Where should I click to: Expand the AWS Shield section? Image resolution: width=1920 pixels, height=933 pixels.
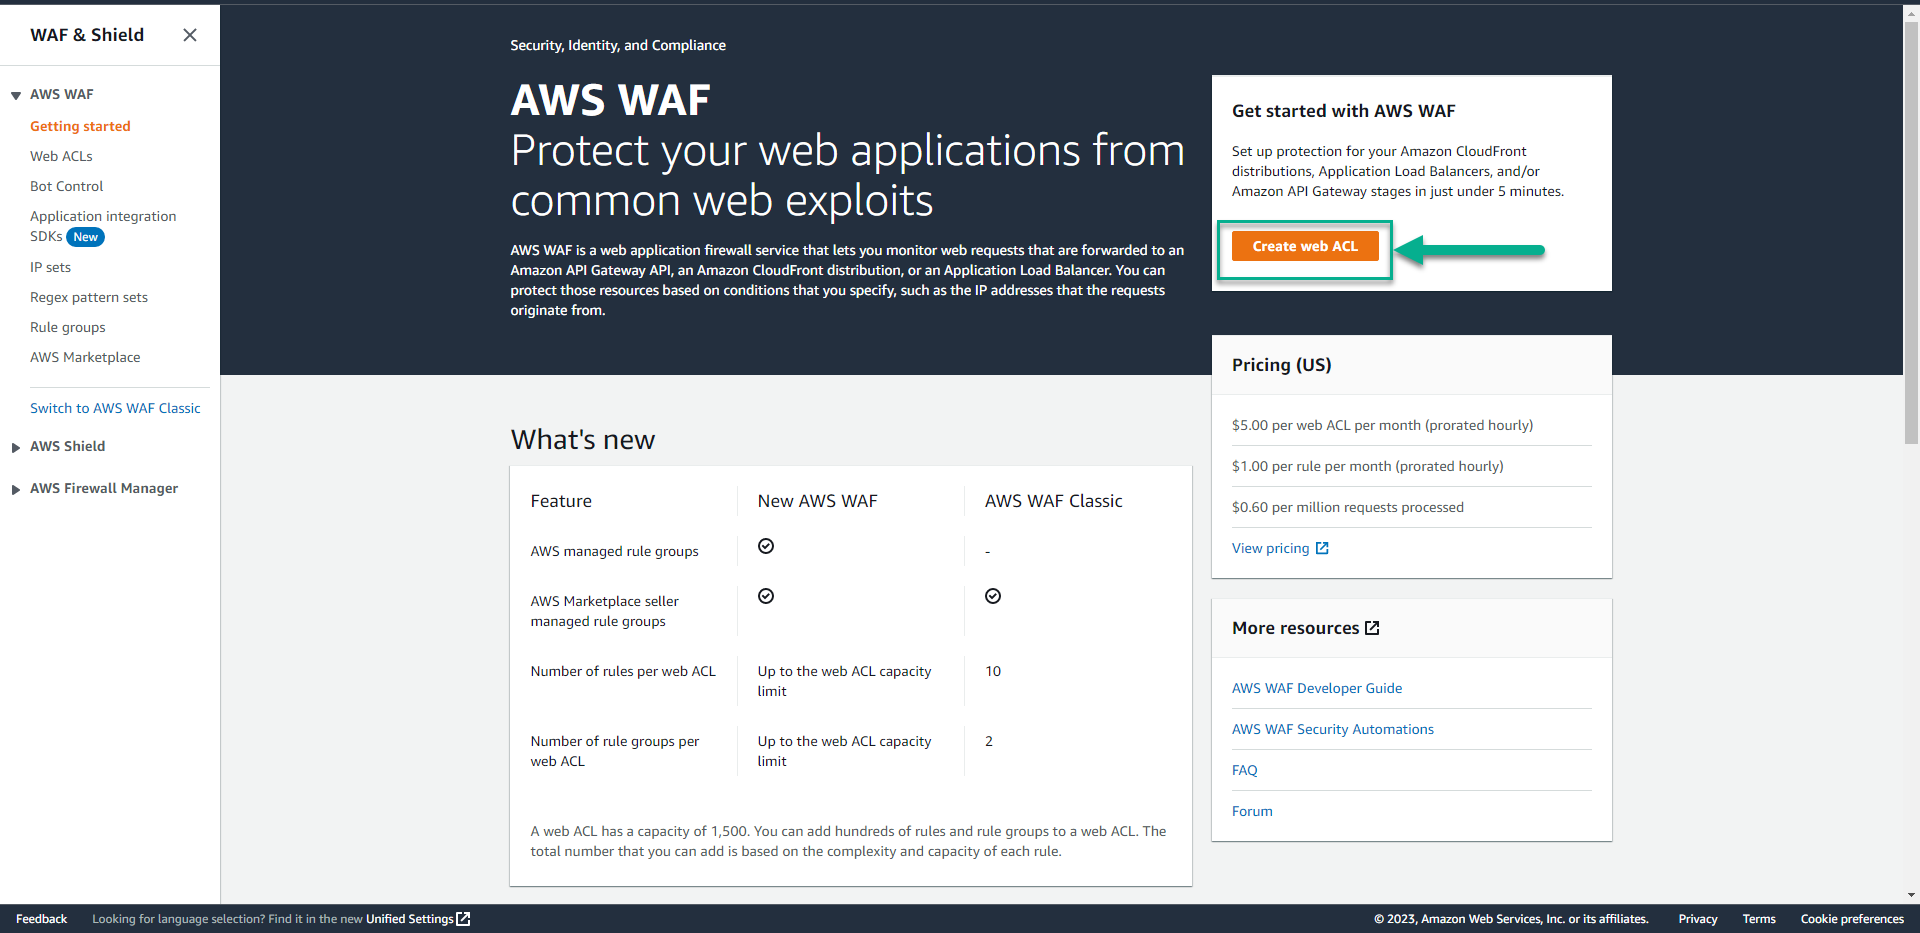(14, 446)
